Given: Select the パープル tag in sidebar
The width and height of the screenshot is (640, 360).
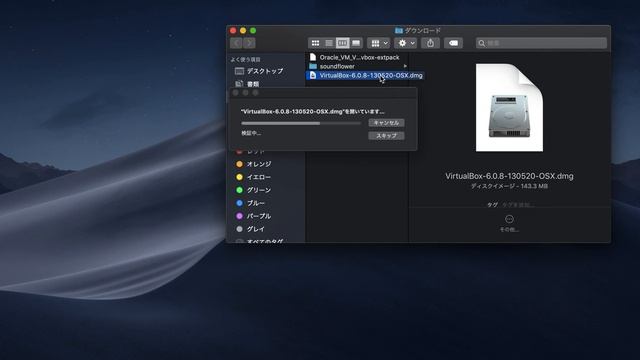Looking at the screenshot, I should (x=259, y=216).
